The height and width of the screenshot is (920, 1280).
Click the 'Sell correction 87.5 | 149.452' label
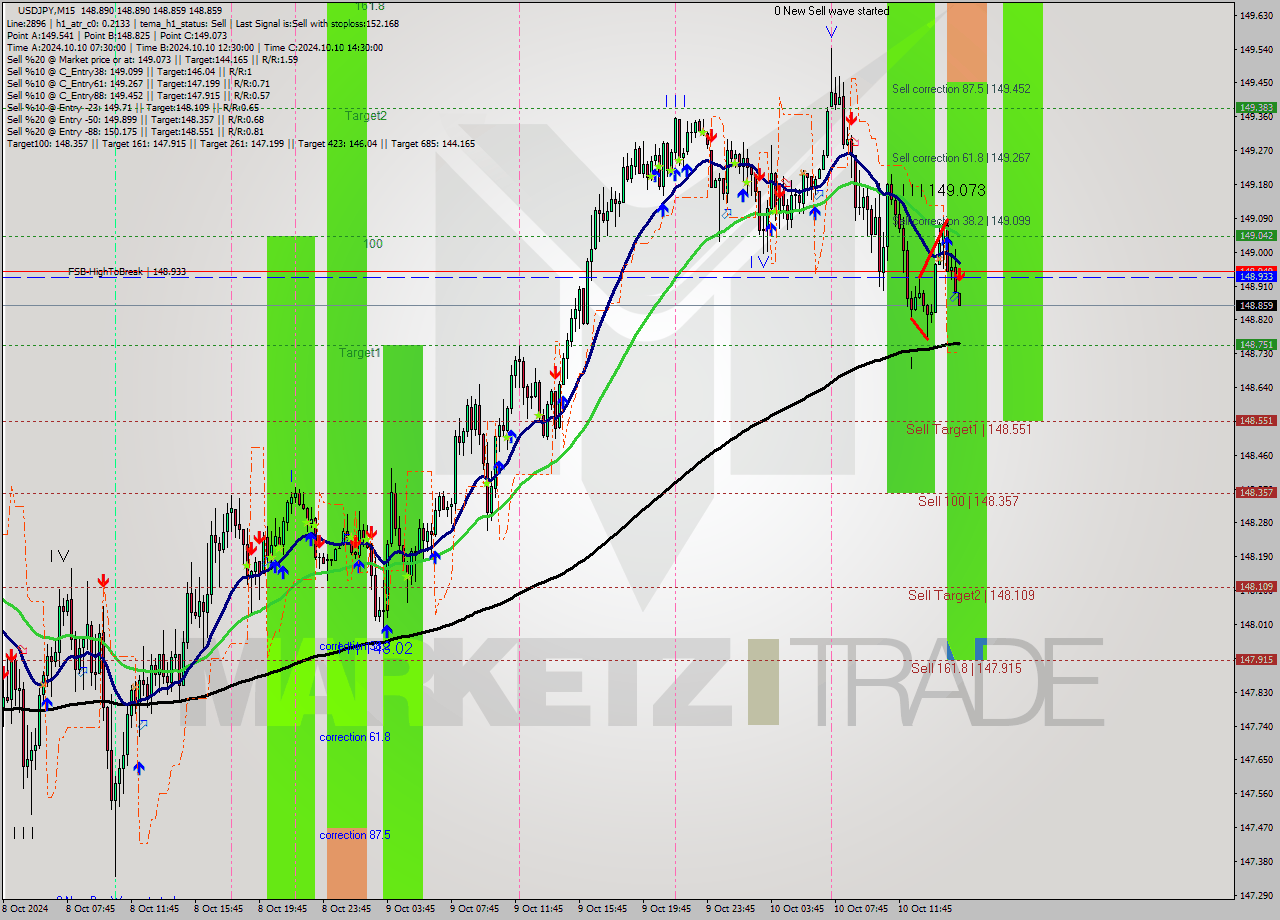coord(961,89)
